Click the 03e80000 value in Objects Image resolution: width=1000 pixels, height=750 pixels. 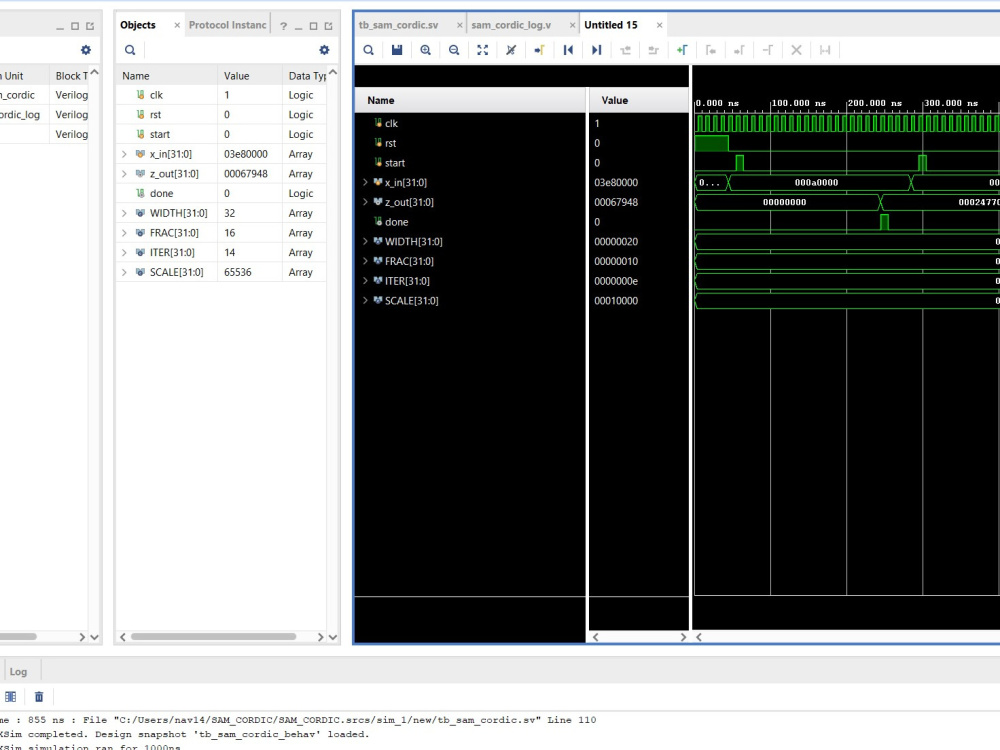(x=246, y=154)
